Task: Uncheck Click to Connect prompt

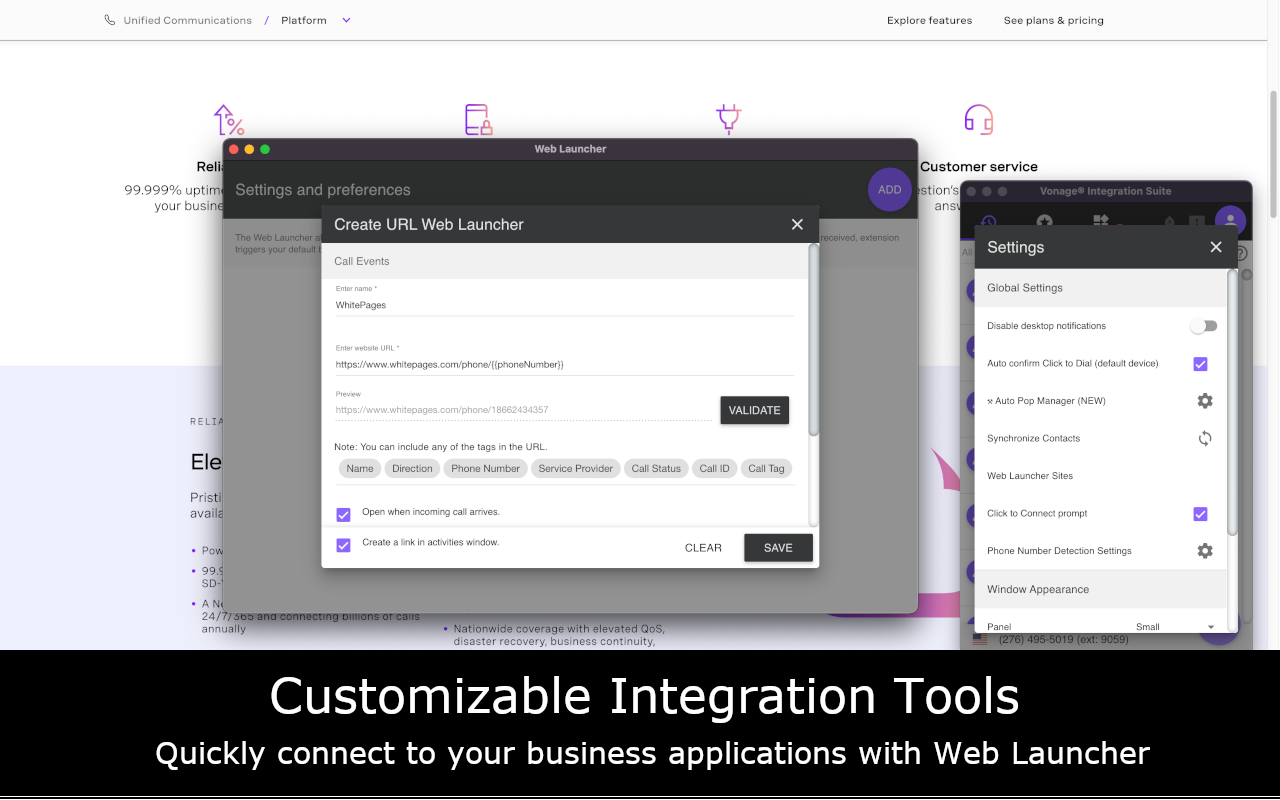Action: (1200, 514)
